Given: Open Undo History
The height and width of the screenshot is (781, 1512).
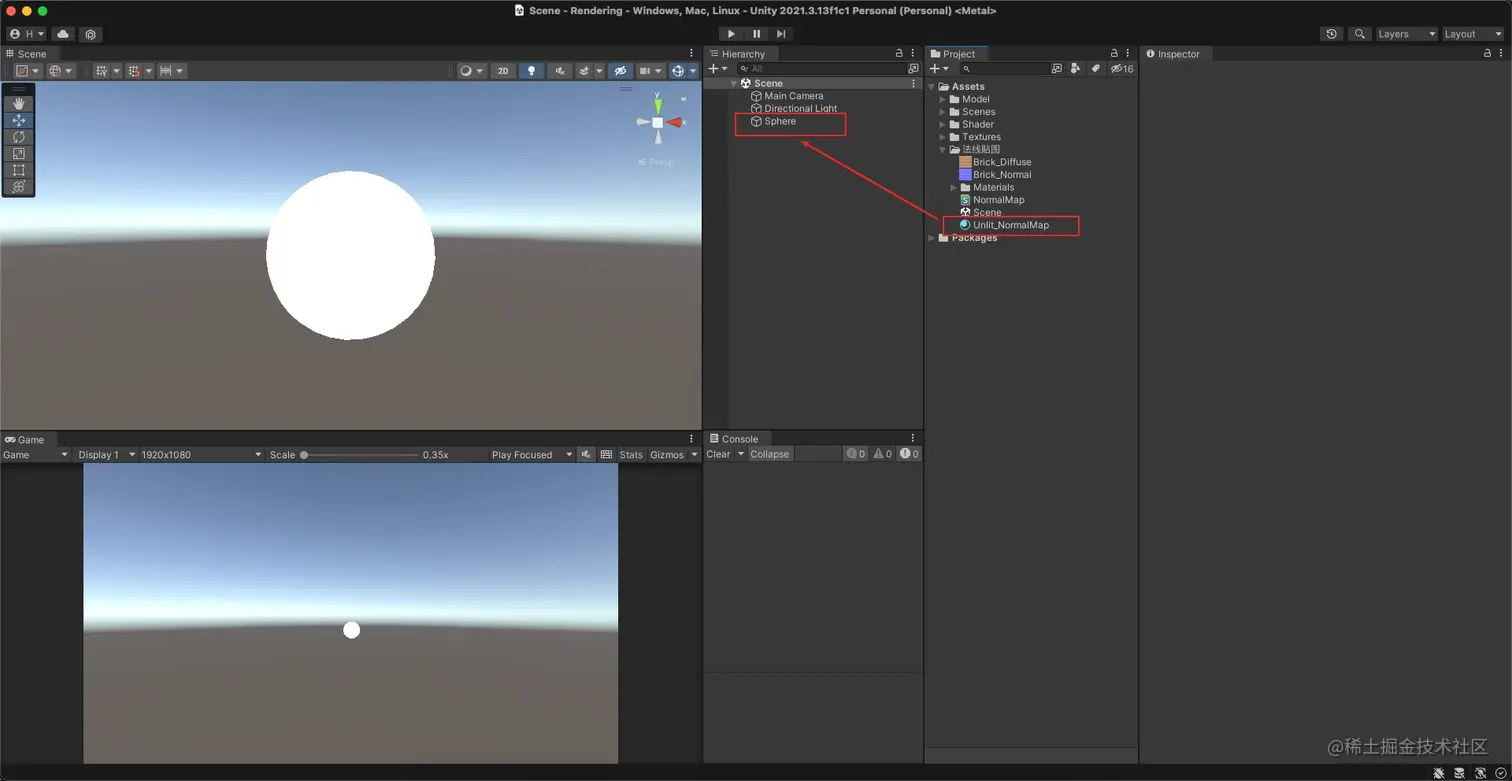Looking at the screenshot, I should pos(1331,34).
